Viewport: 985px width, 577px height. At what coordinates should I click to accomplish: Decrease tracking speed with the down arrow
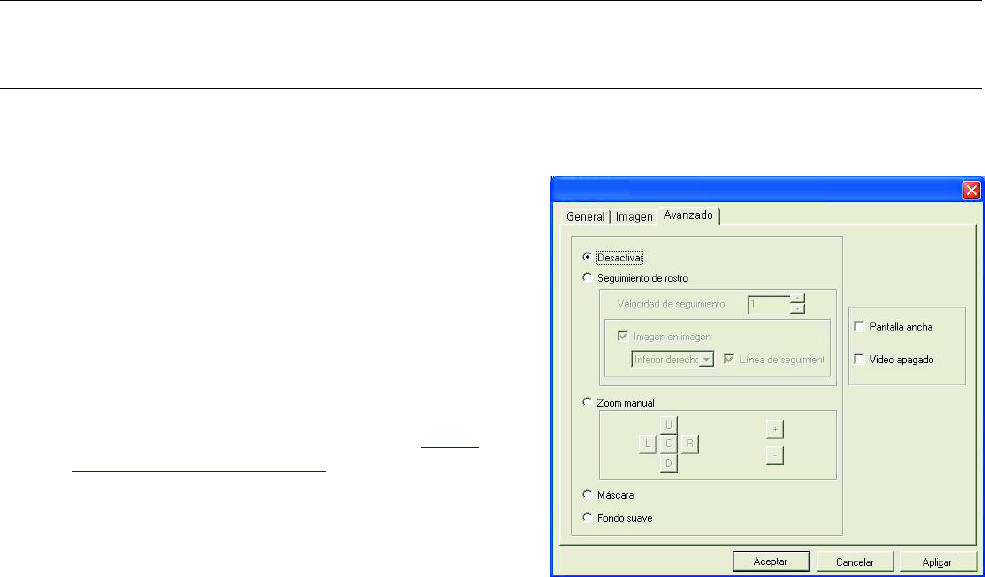797,308
